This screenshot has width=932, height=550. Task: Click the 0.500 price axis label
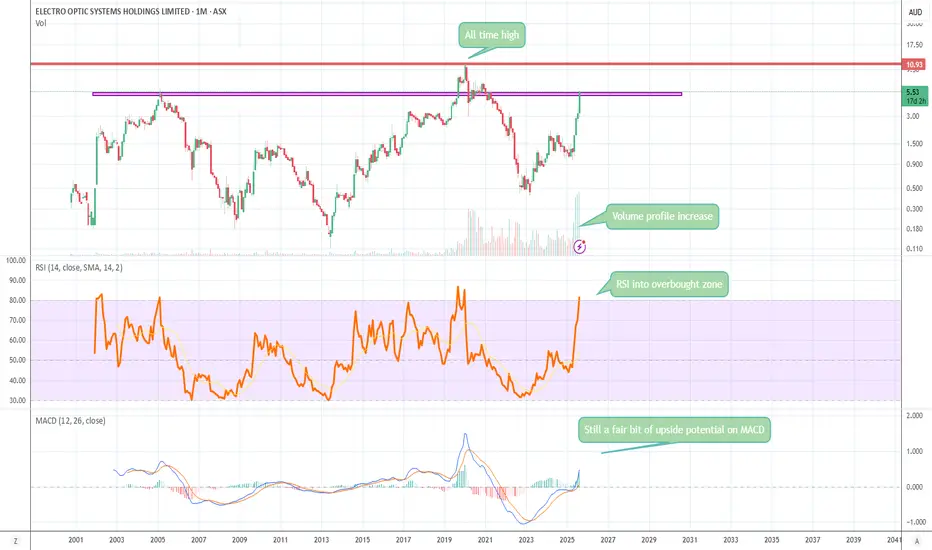point(914,188)
